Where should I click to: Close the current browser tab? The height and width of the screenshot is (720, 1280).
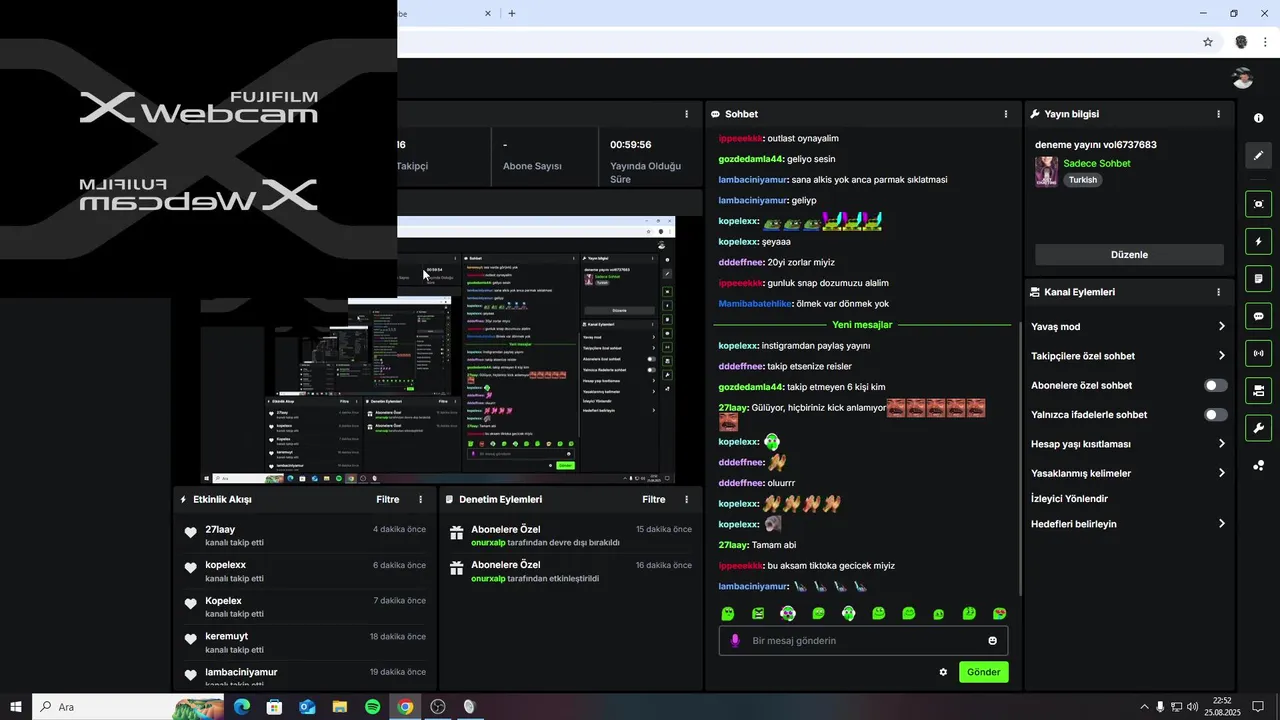[x=488, y=13]
